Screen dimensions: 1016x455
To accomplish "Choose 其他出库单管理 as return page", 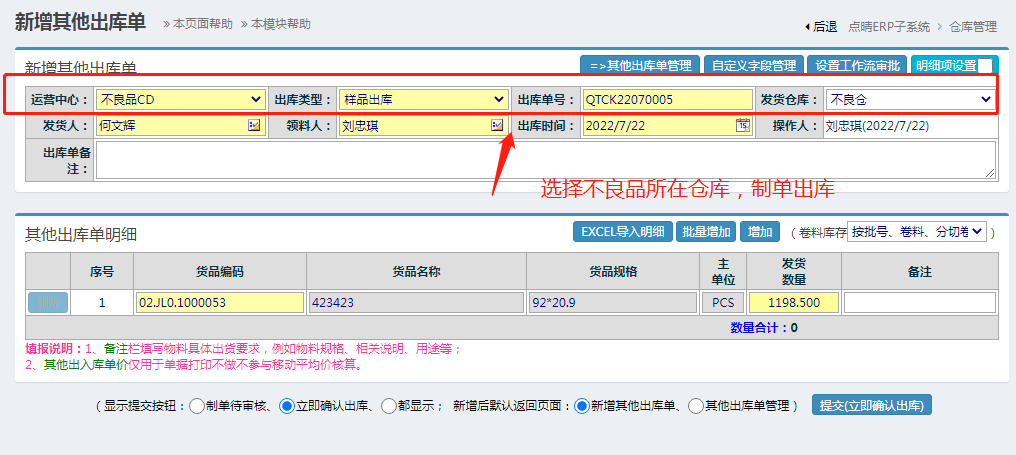I will point(696,406).
